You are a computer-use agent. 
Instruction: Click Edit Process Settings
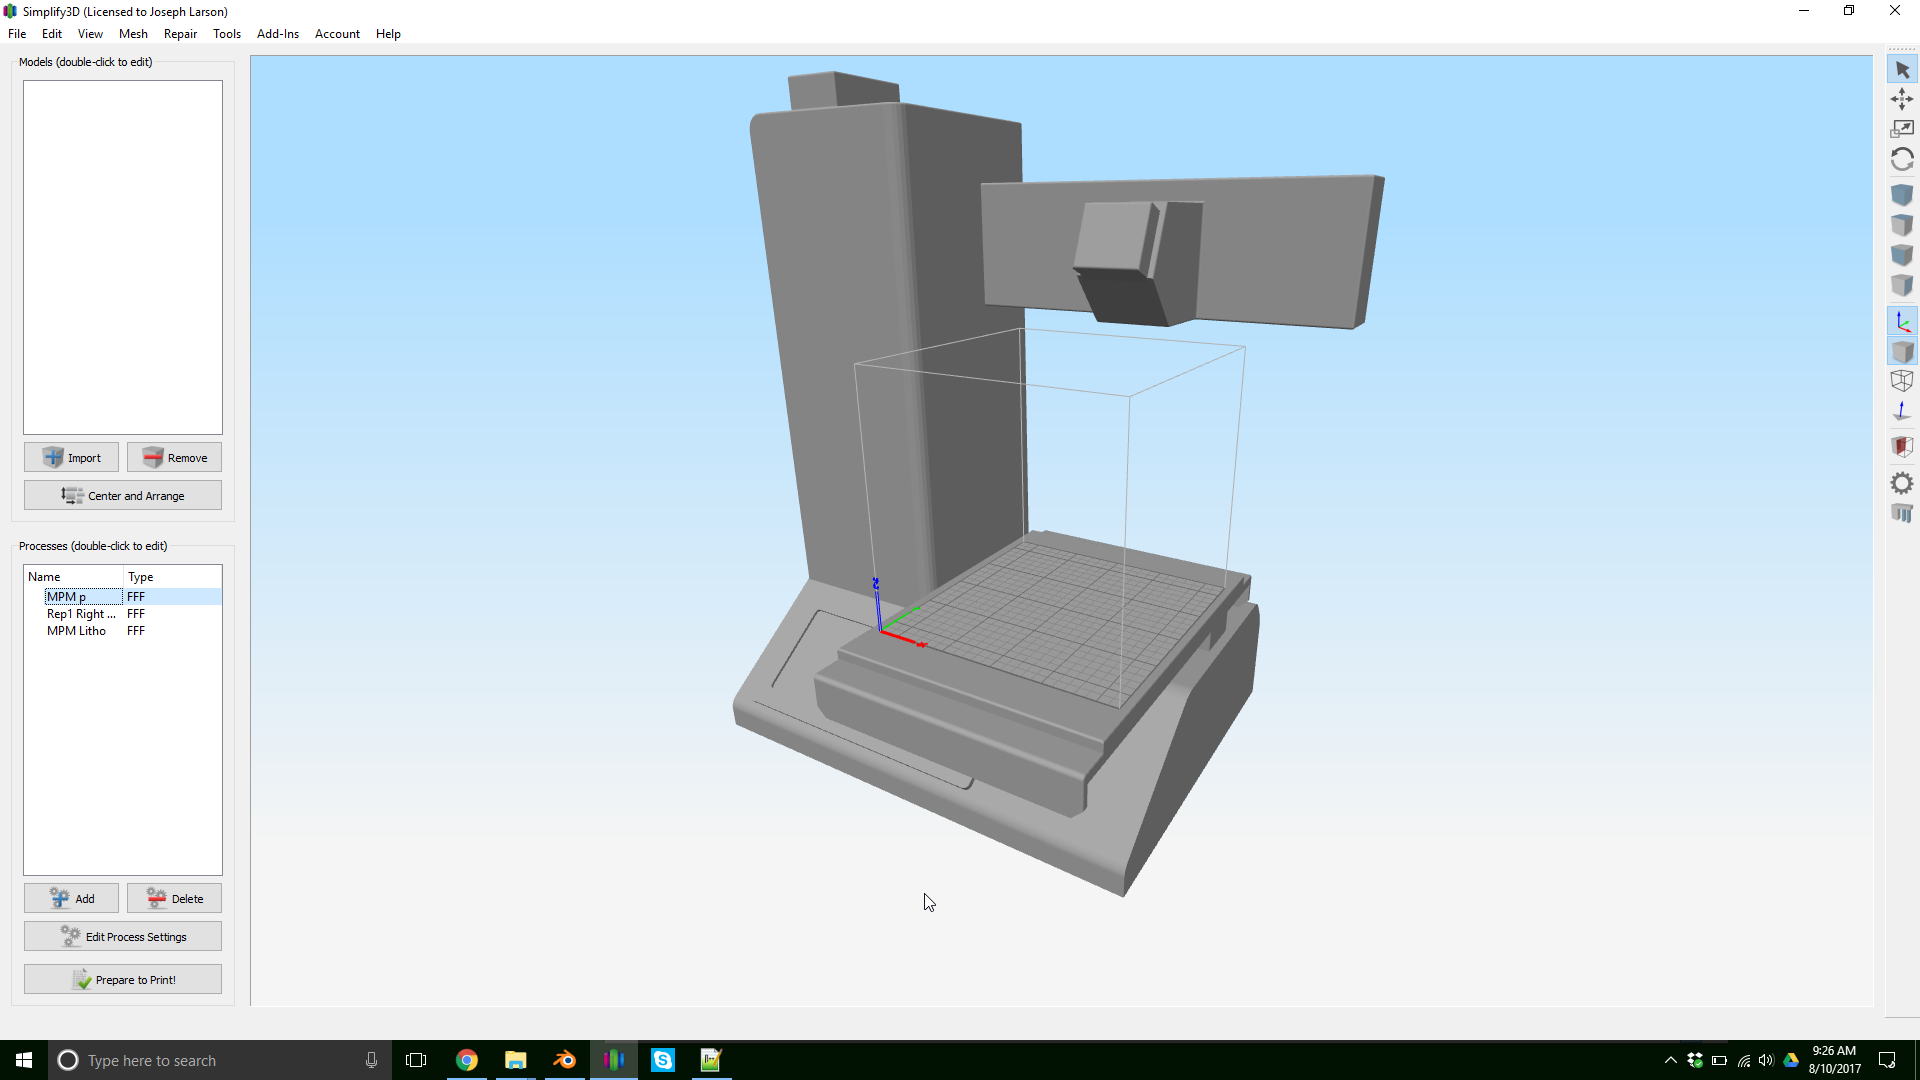coord(123,937)
